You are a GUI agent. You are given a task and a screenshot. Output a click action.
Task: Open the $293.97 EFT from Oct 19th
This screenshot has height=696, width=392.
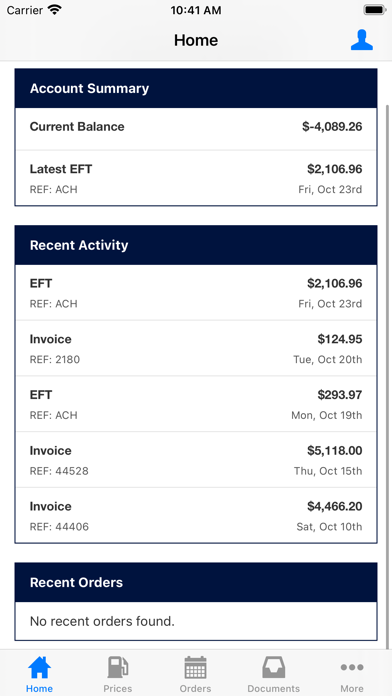coord(196,404)
